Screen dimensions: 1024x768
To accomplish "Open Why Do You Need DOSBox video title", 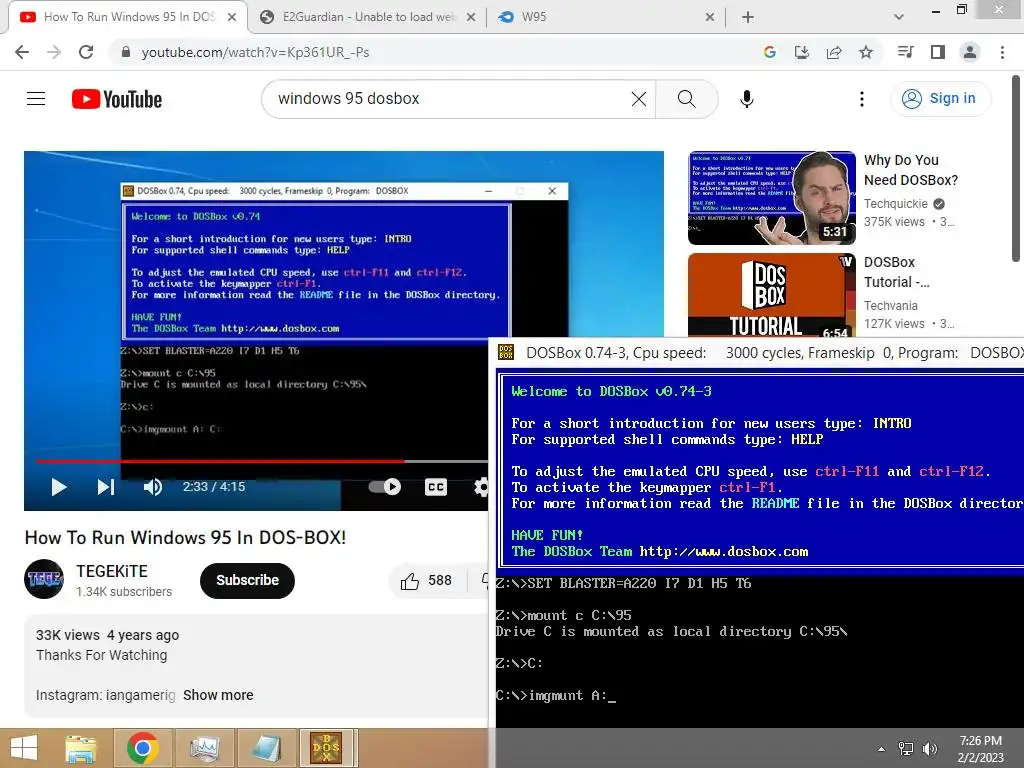I will point(911,170).
